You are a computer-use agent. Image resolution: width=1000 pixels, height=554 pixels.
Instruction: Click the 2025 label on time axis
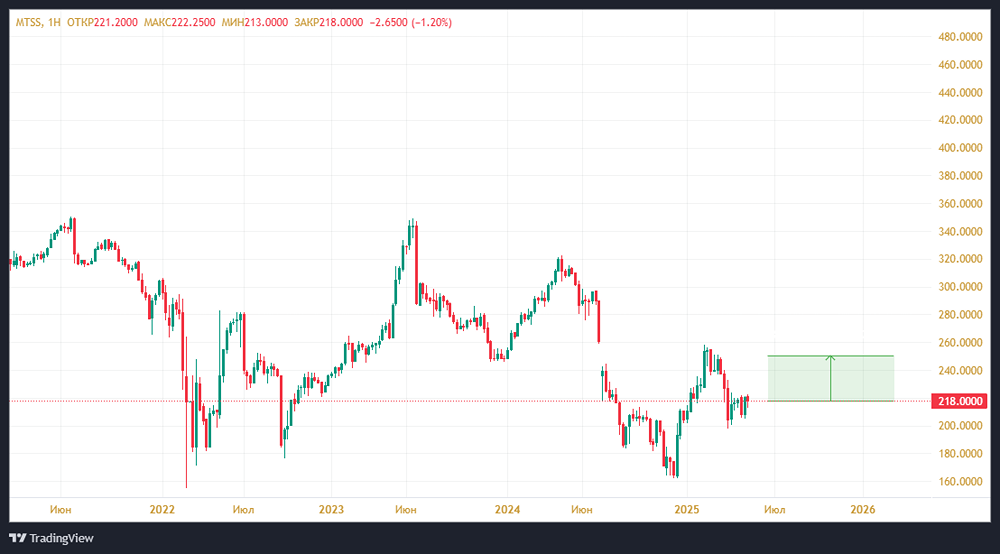click(685, 509)
